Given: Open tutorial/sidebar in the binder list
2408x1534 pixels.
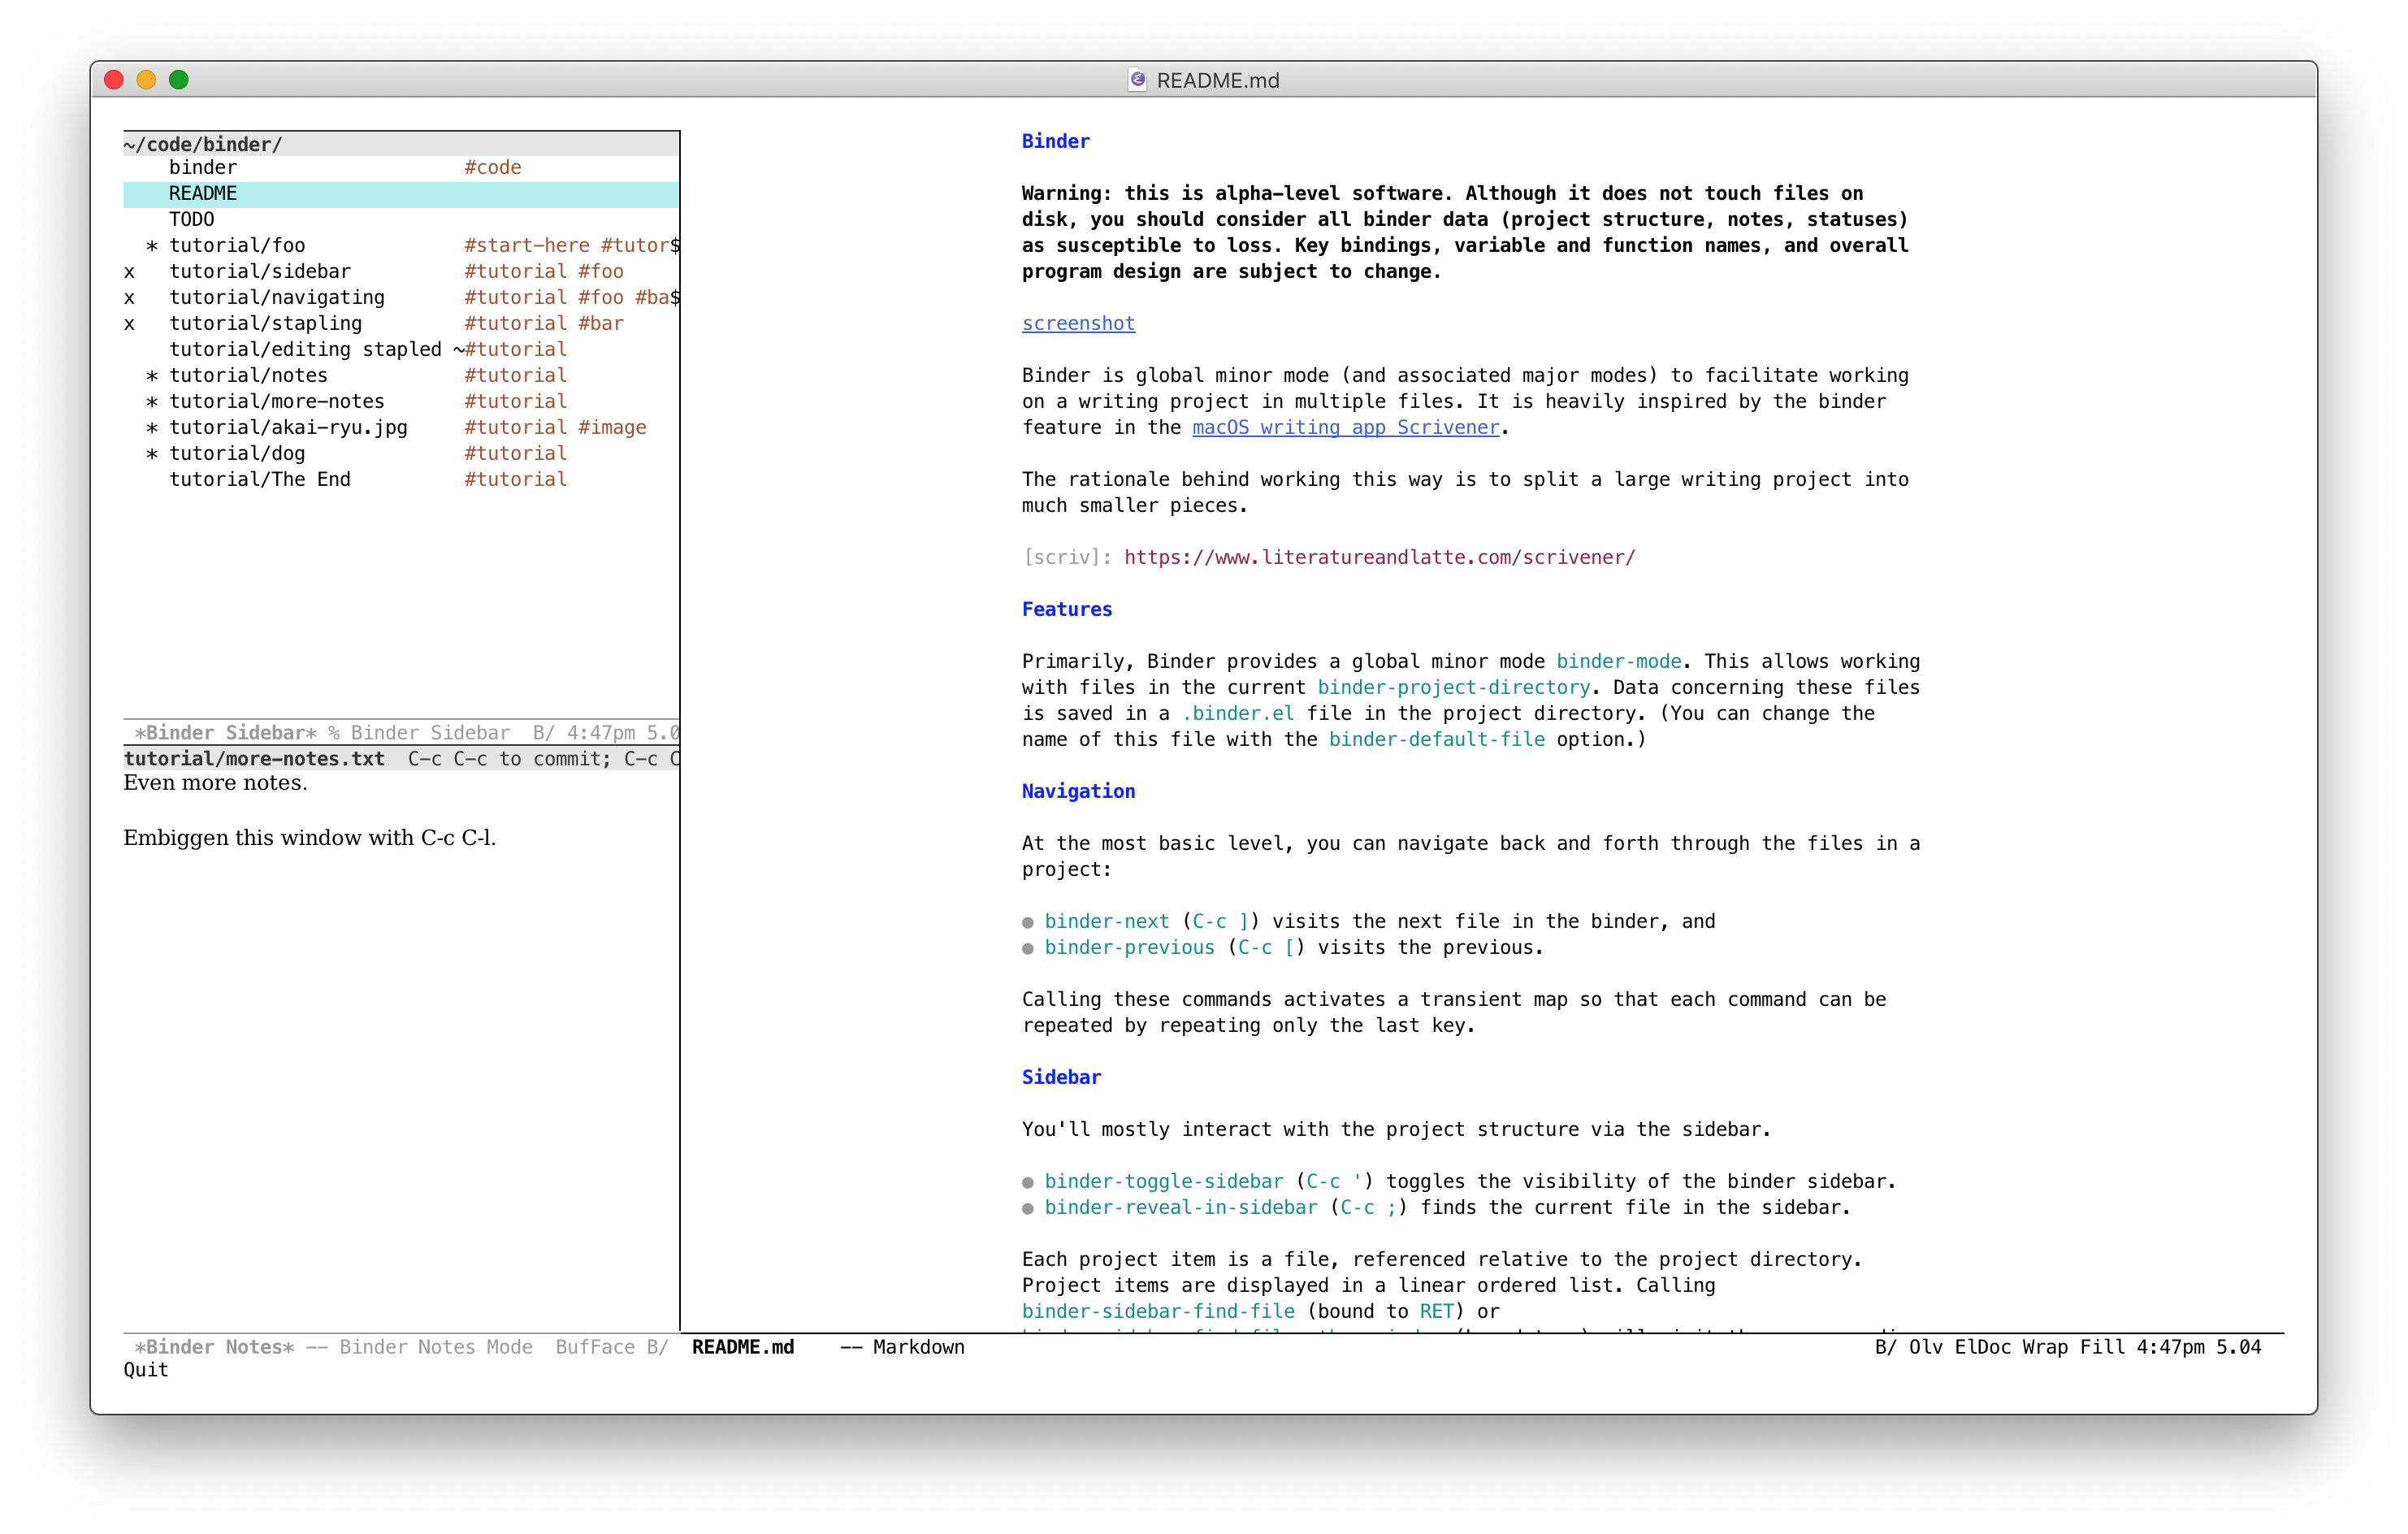Looking at the screenshot, I should [260, 271].
